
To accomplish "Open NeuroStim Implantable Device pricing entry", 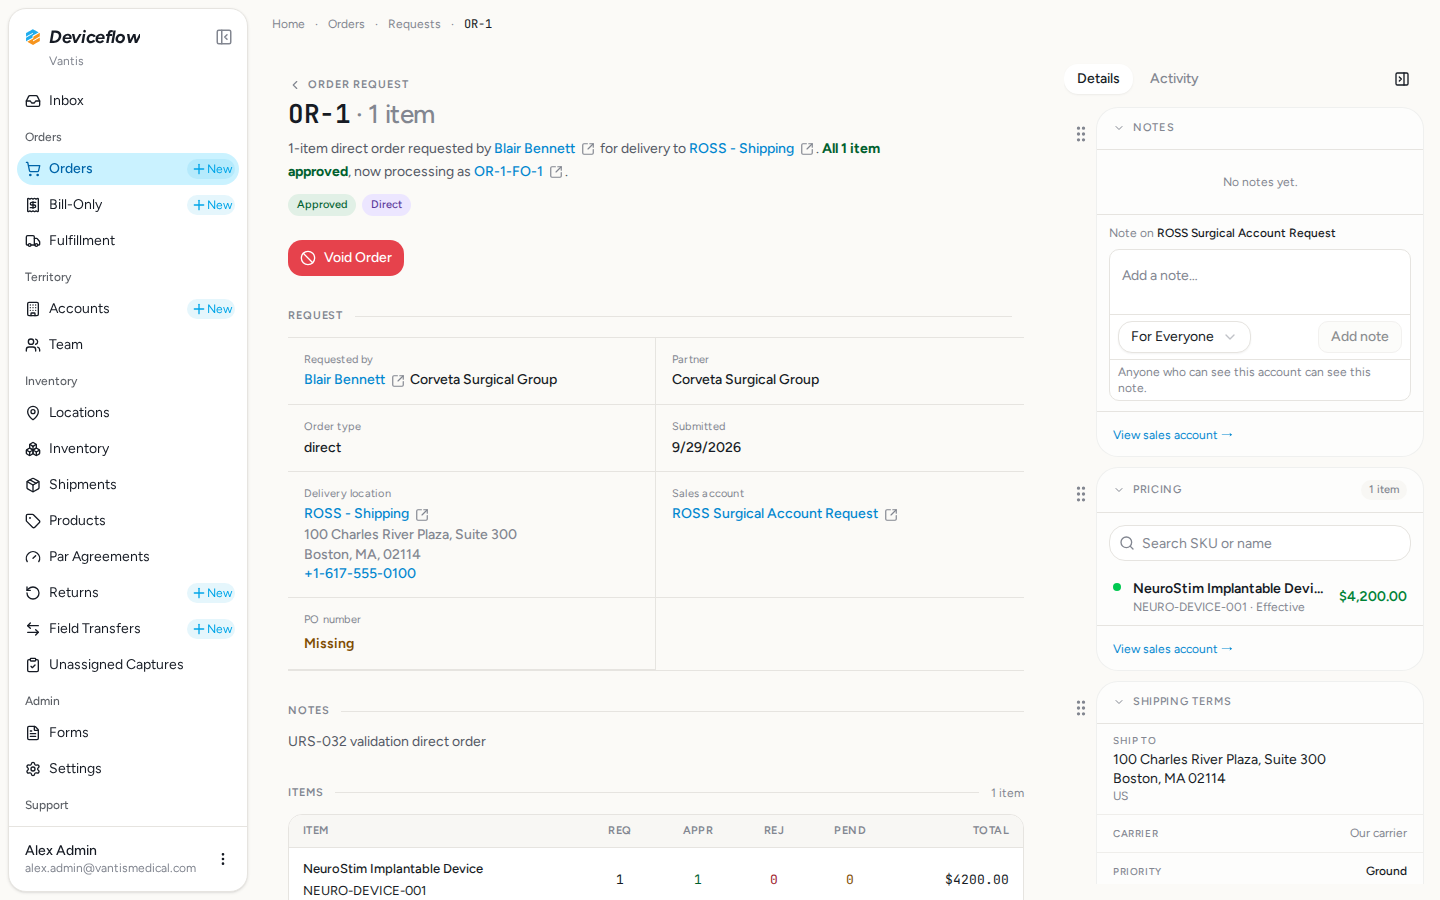I will pos(1260,597).
